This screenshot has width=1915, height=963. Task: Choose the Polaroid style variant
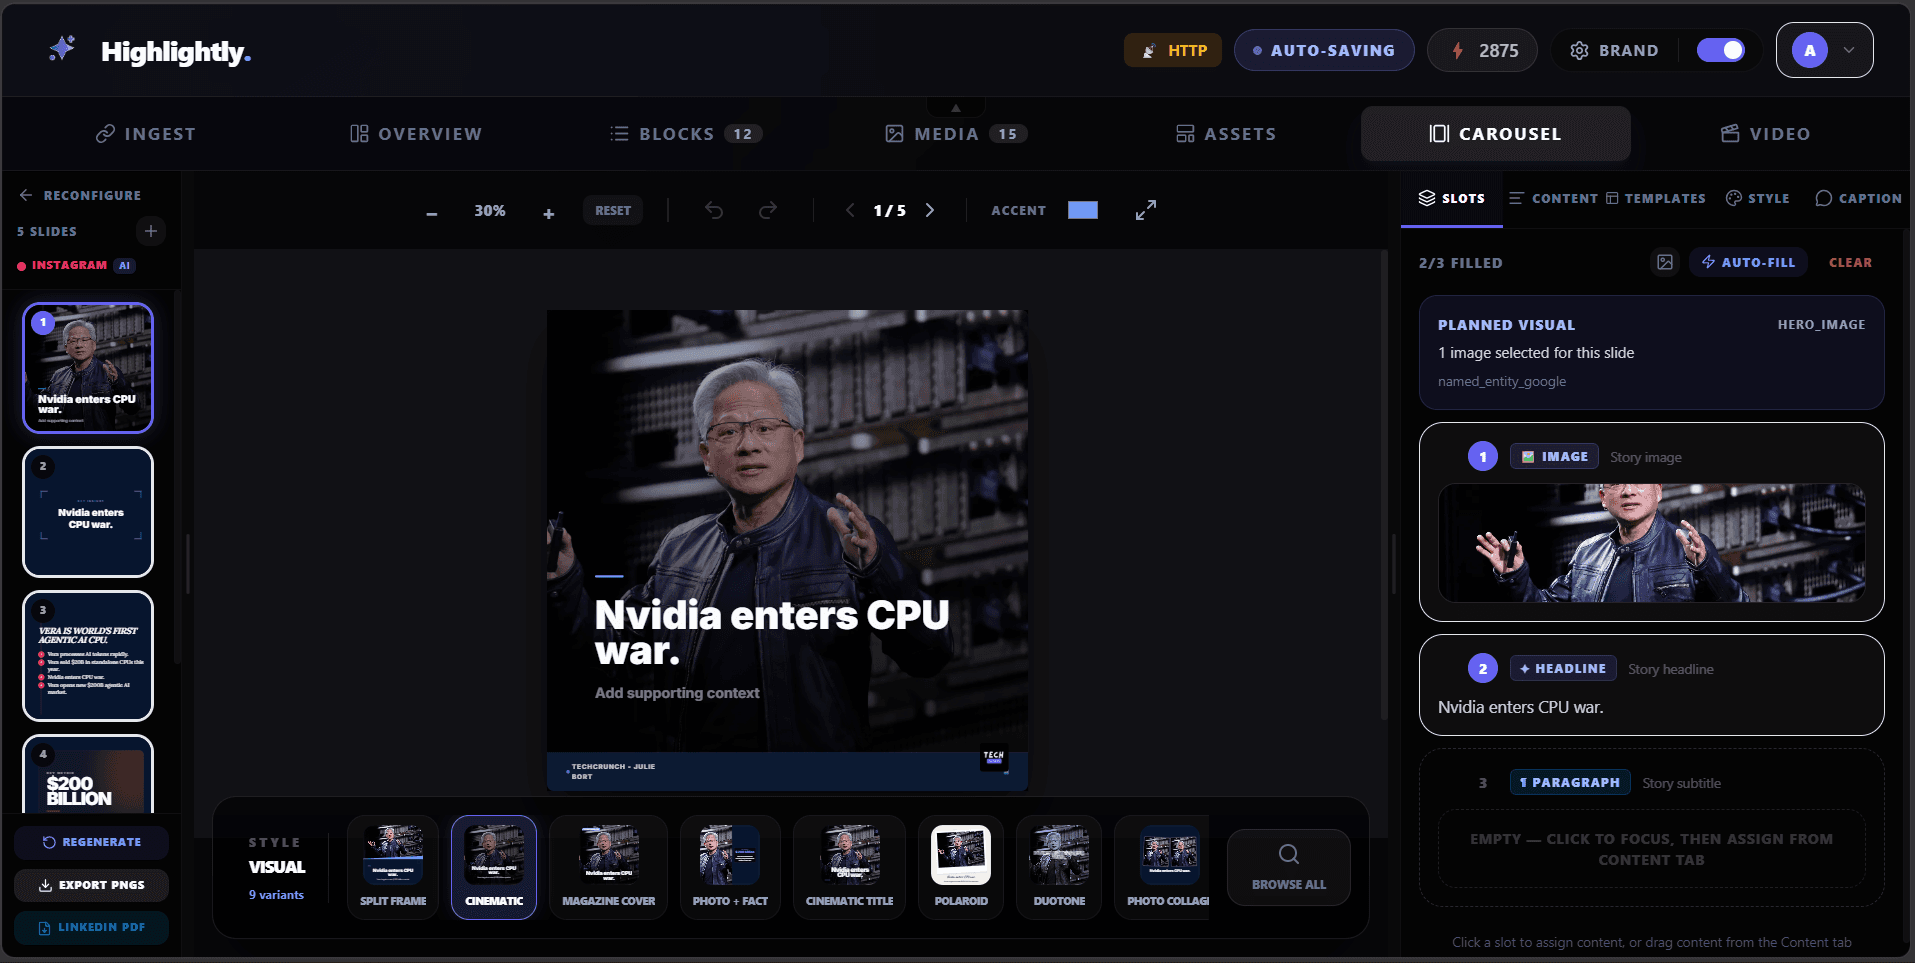coord(961,867)
